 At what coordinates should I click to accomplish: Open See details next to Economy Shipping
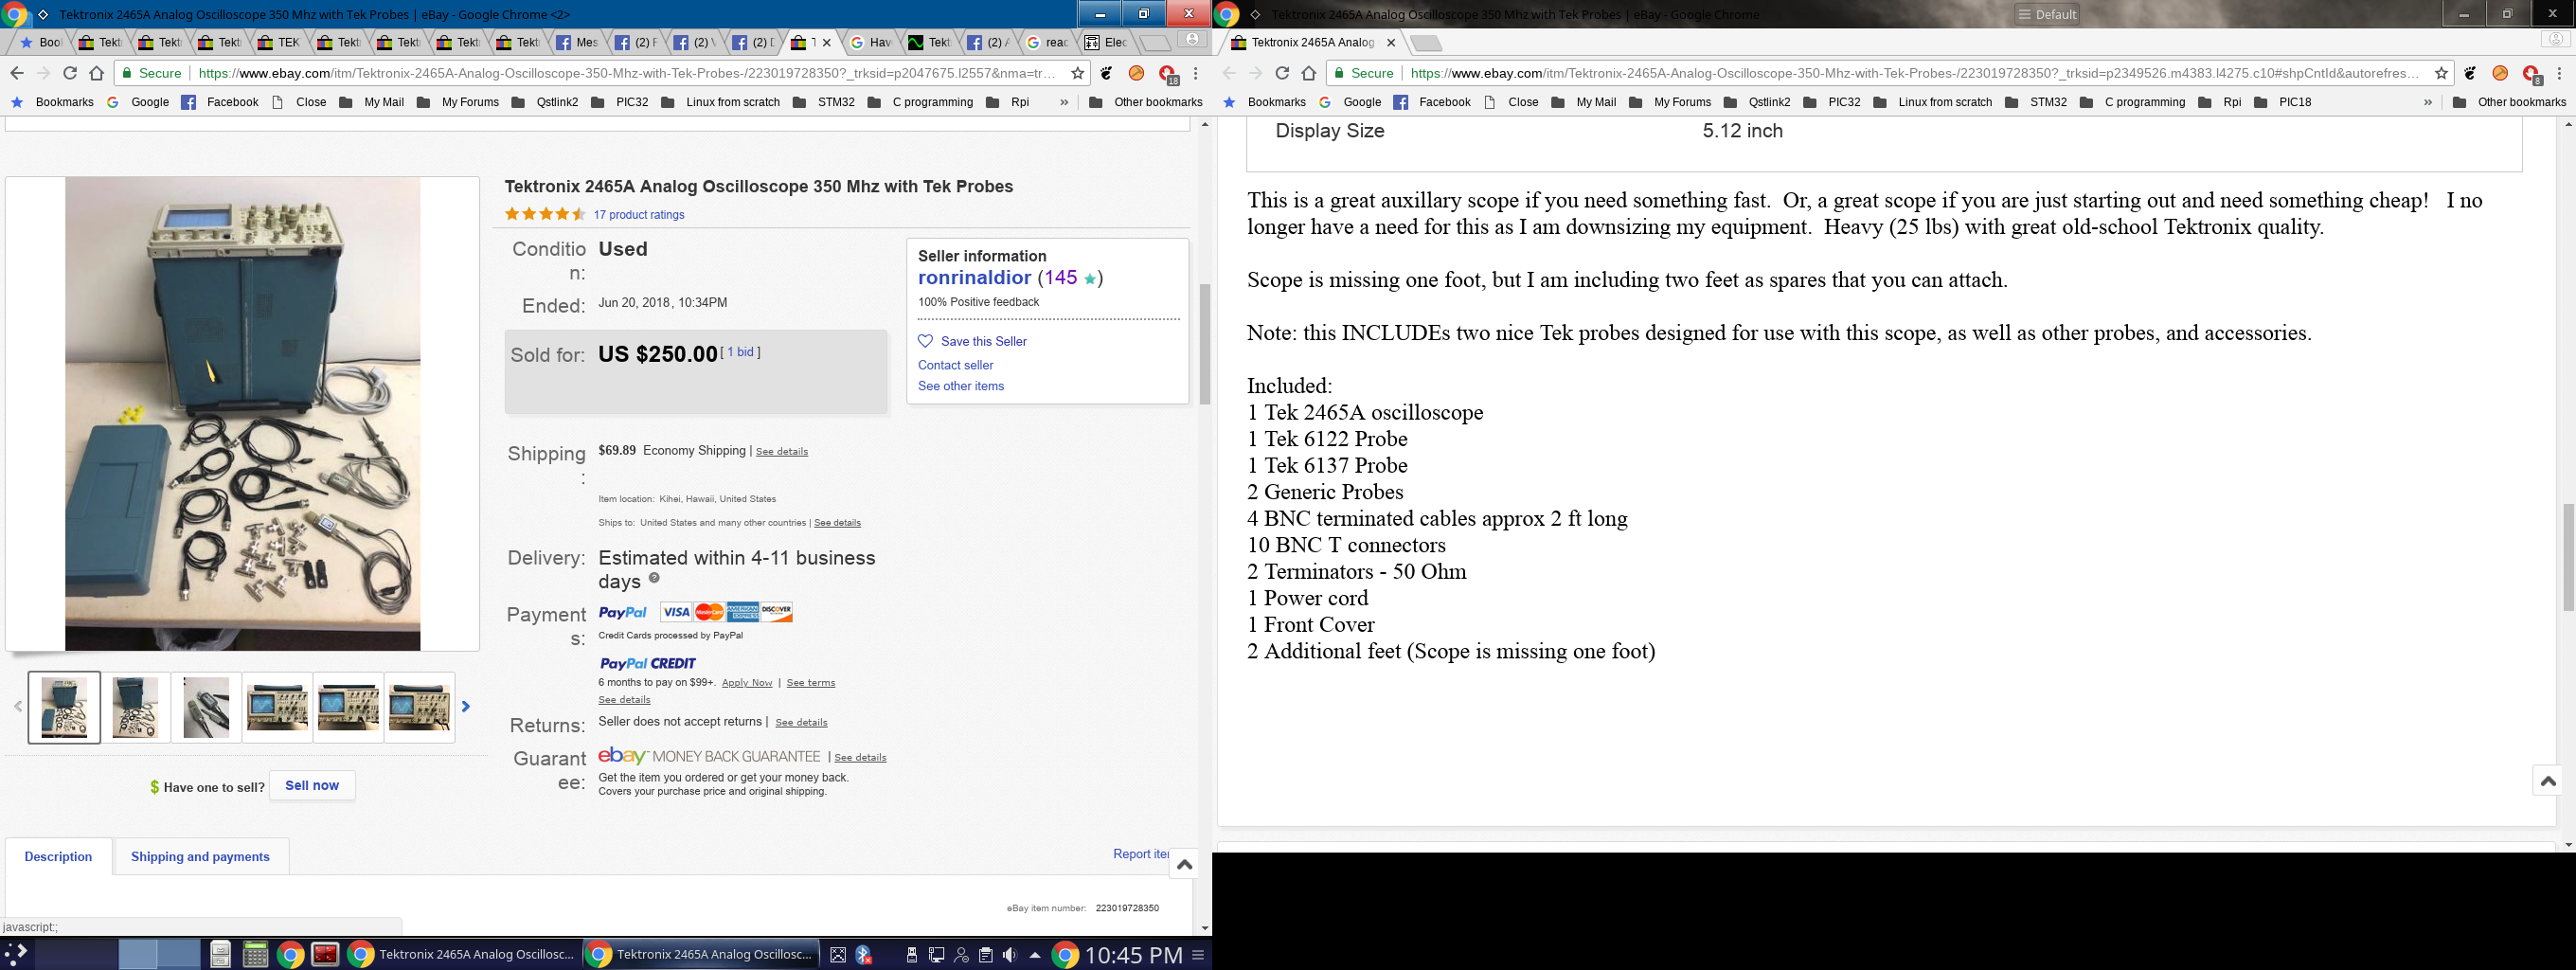click(782, 451)
